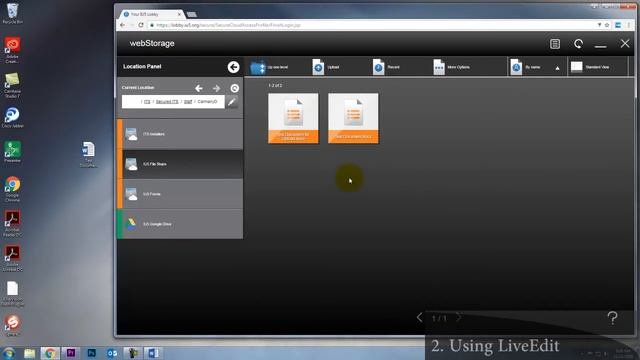Select the third cloud location entry
Image resolution: width=640 pixels, height=360 pixels.
click(180, 194)
